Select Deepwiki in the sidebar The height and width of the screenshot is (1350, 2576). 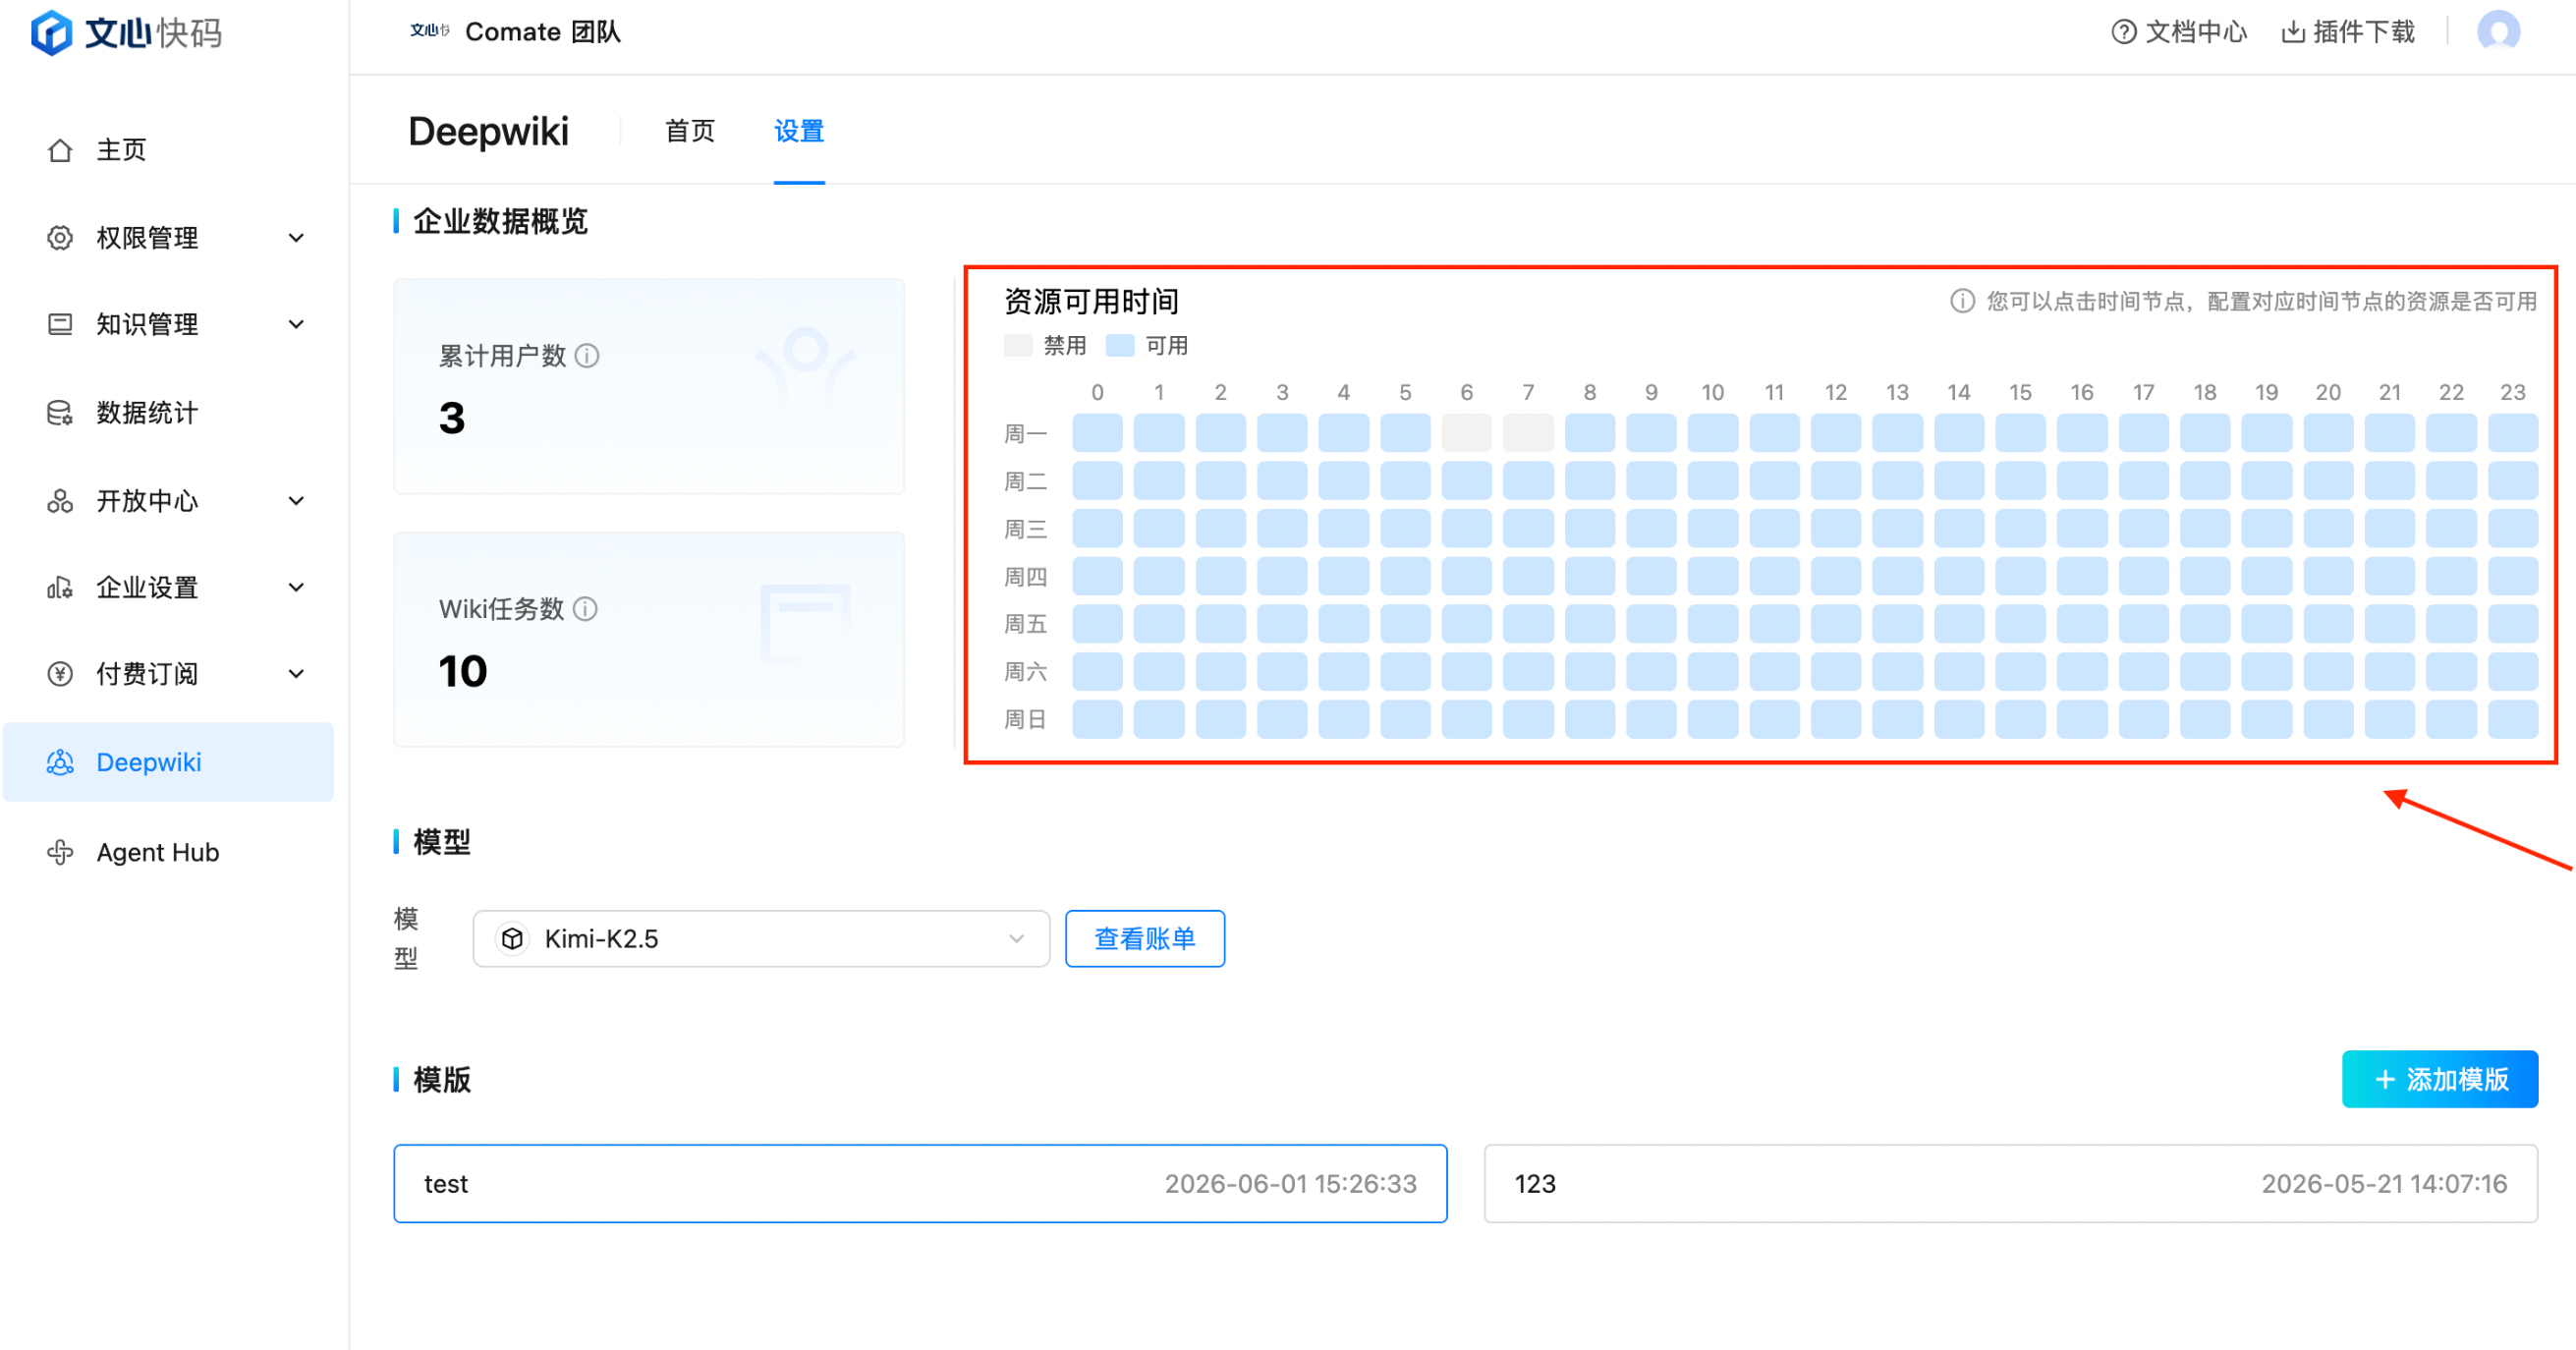pyautogui.click(x=168, y=763)
